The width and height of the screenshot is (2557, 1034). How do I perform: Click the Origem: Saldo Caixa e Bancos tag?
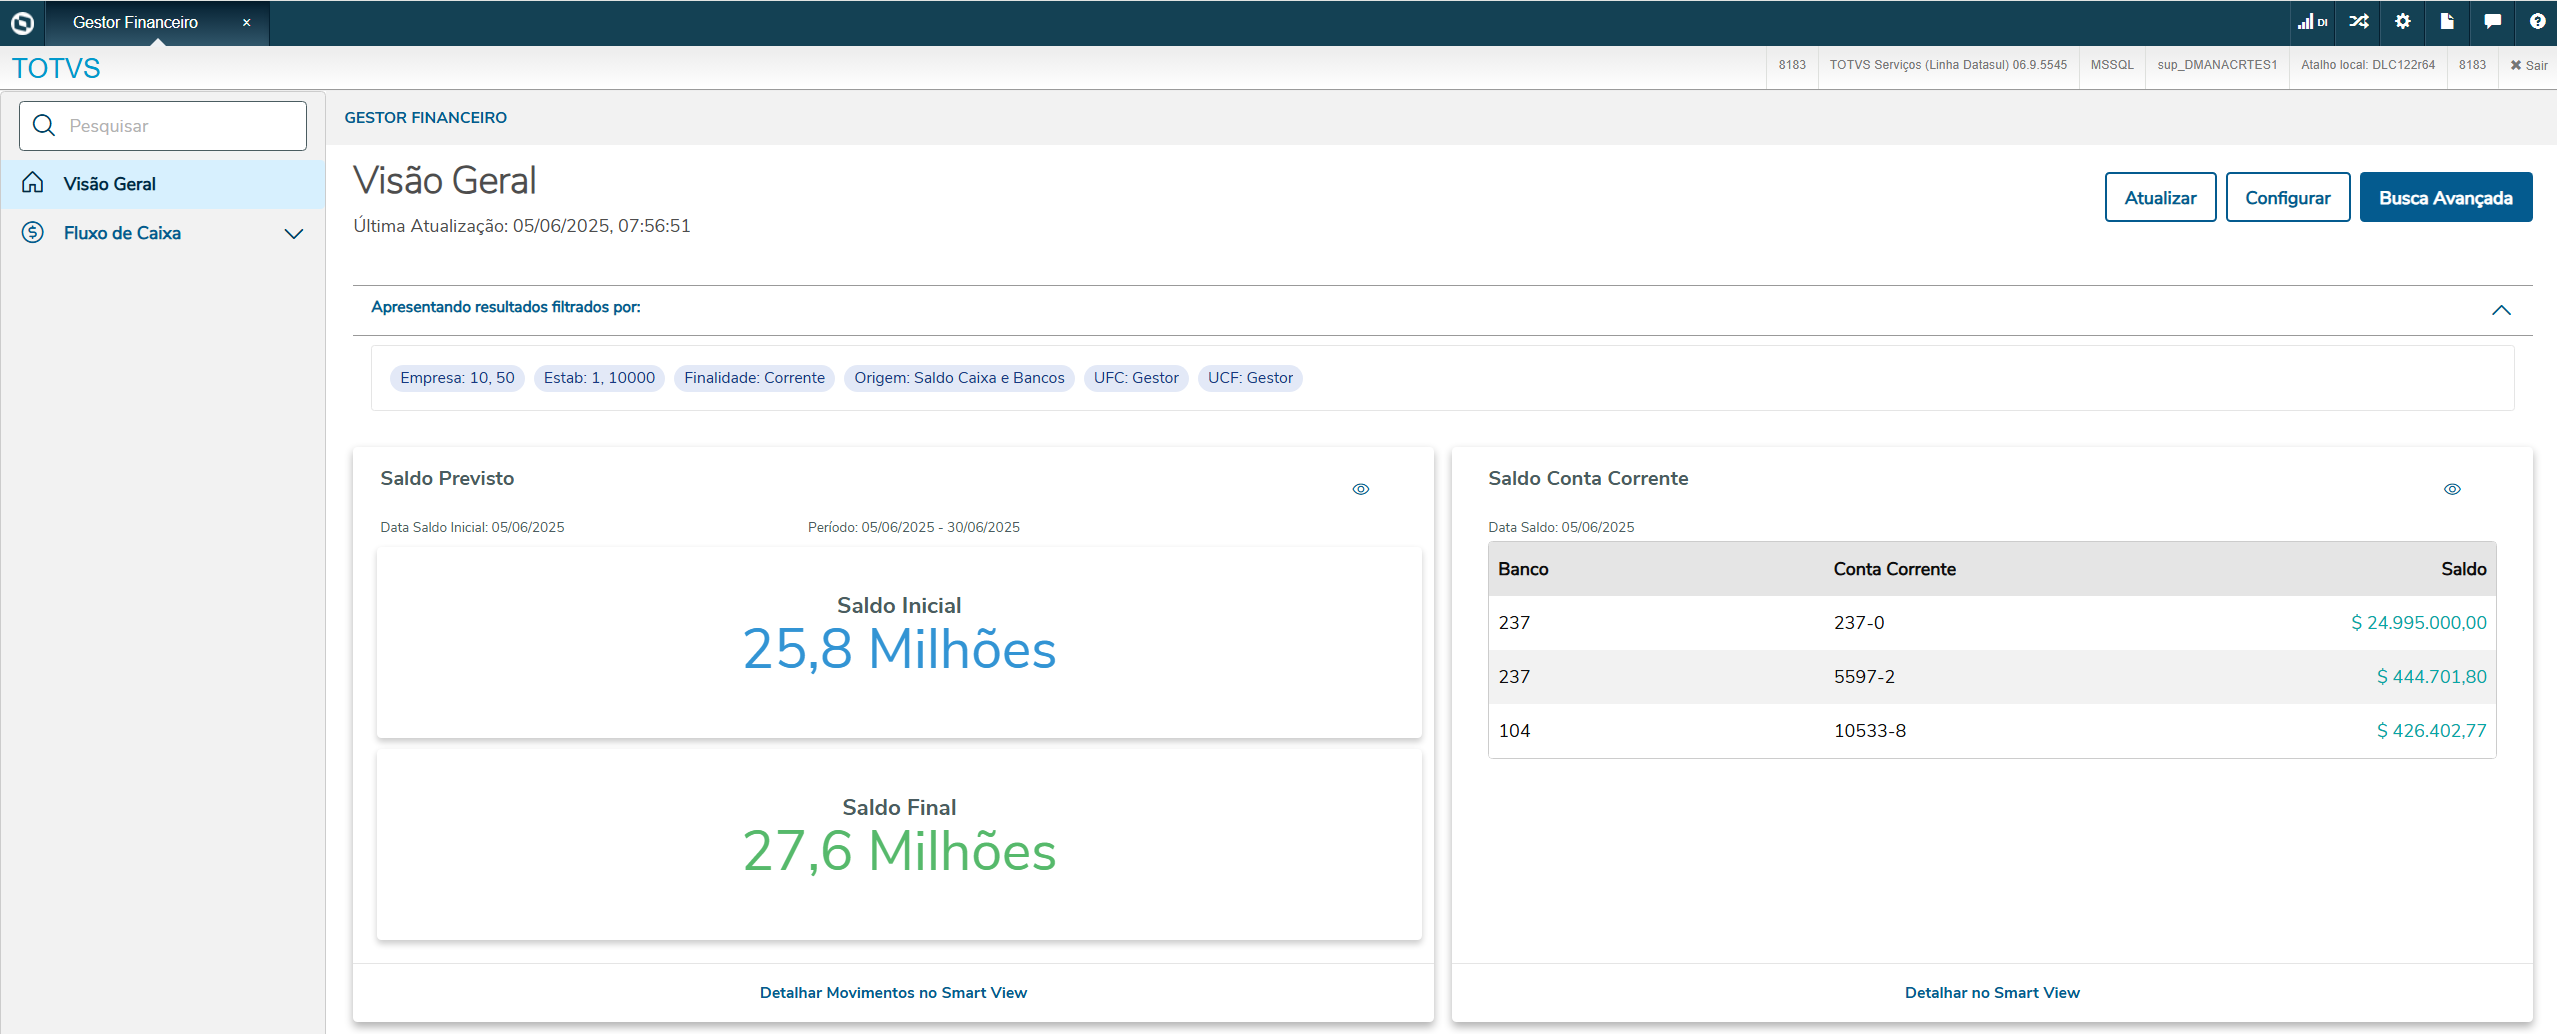tap(959, 378)
